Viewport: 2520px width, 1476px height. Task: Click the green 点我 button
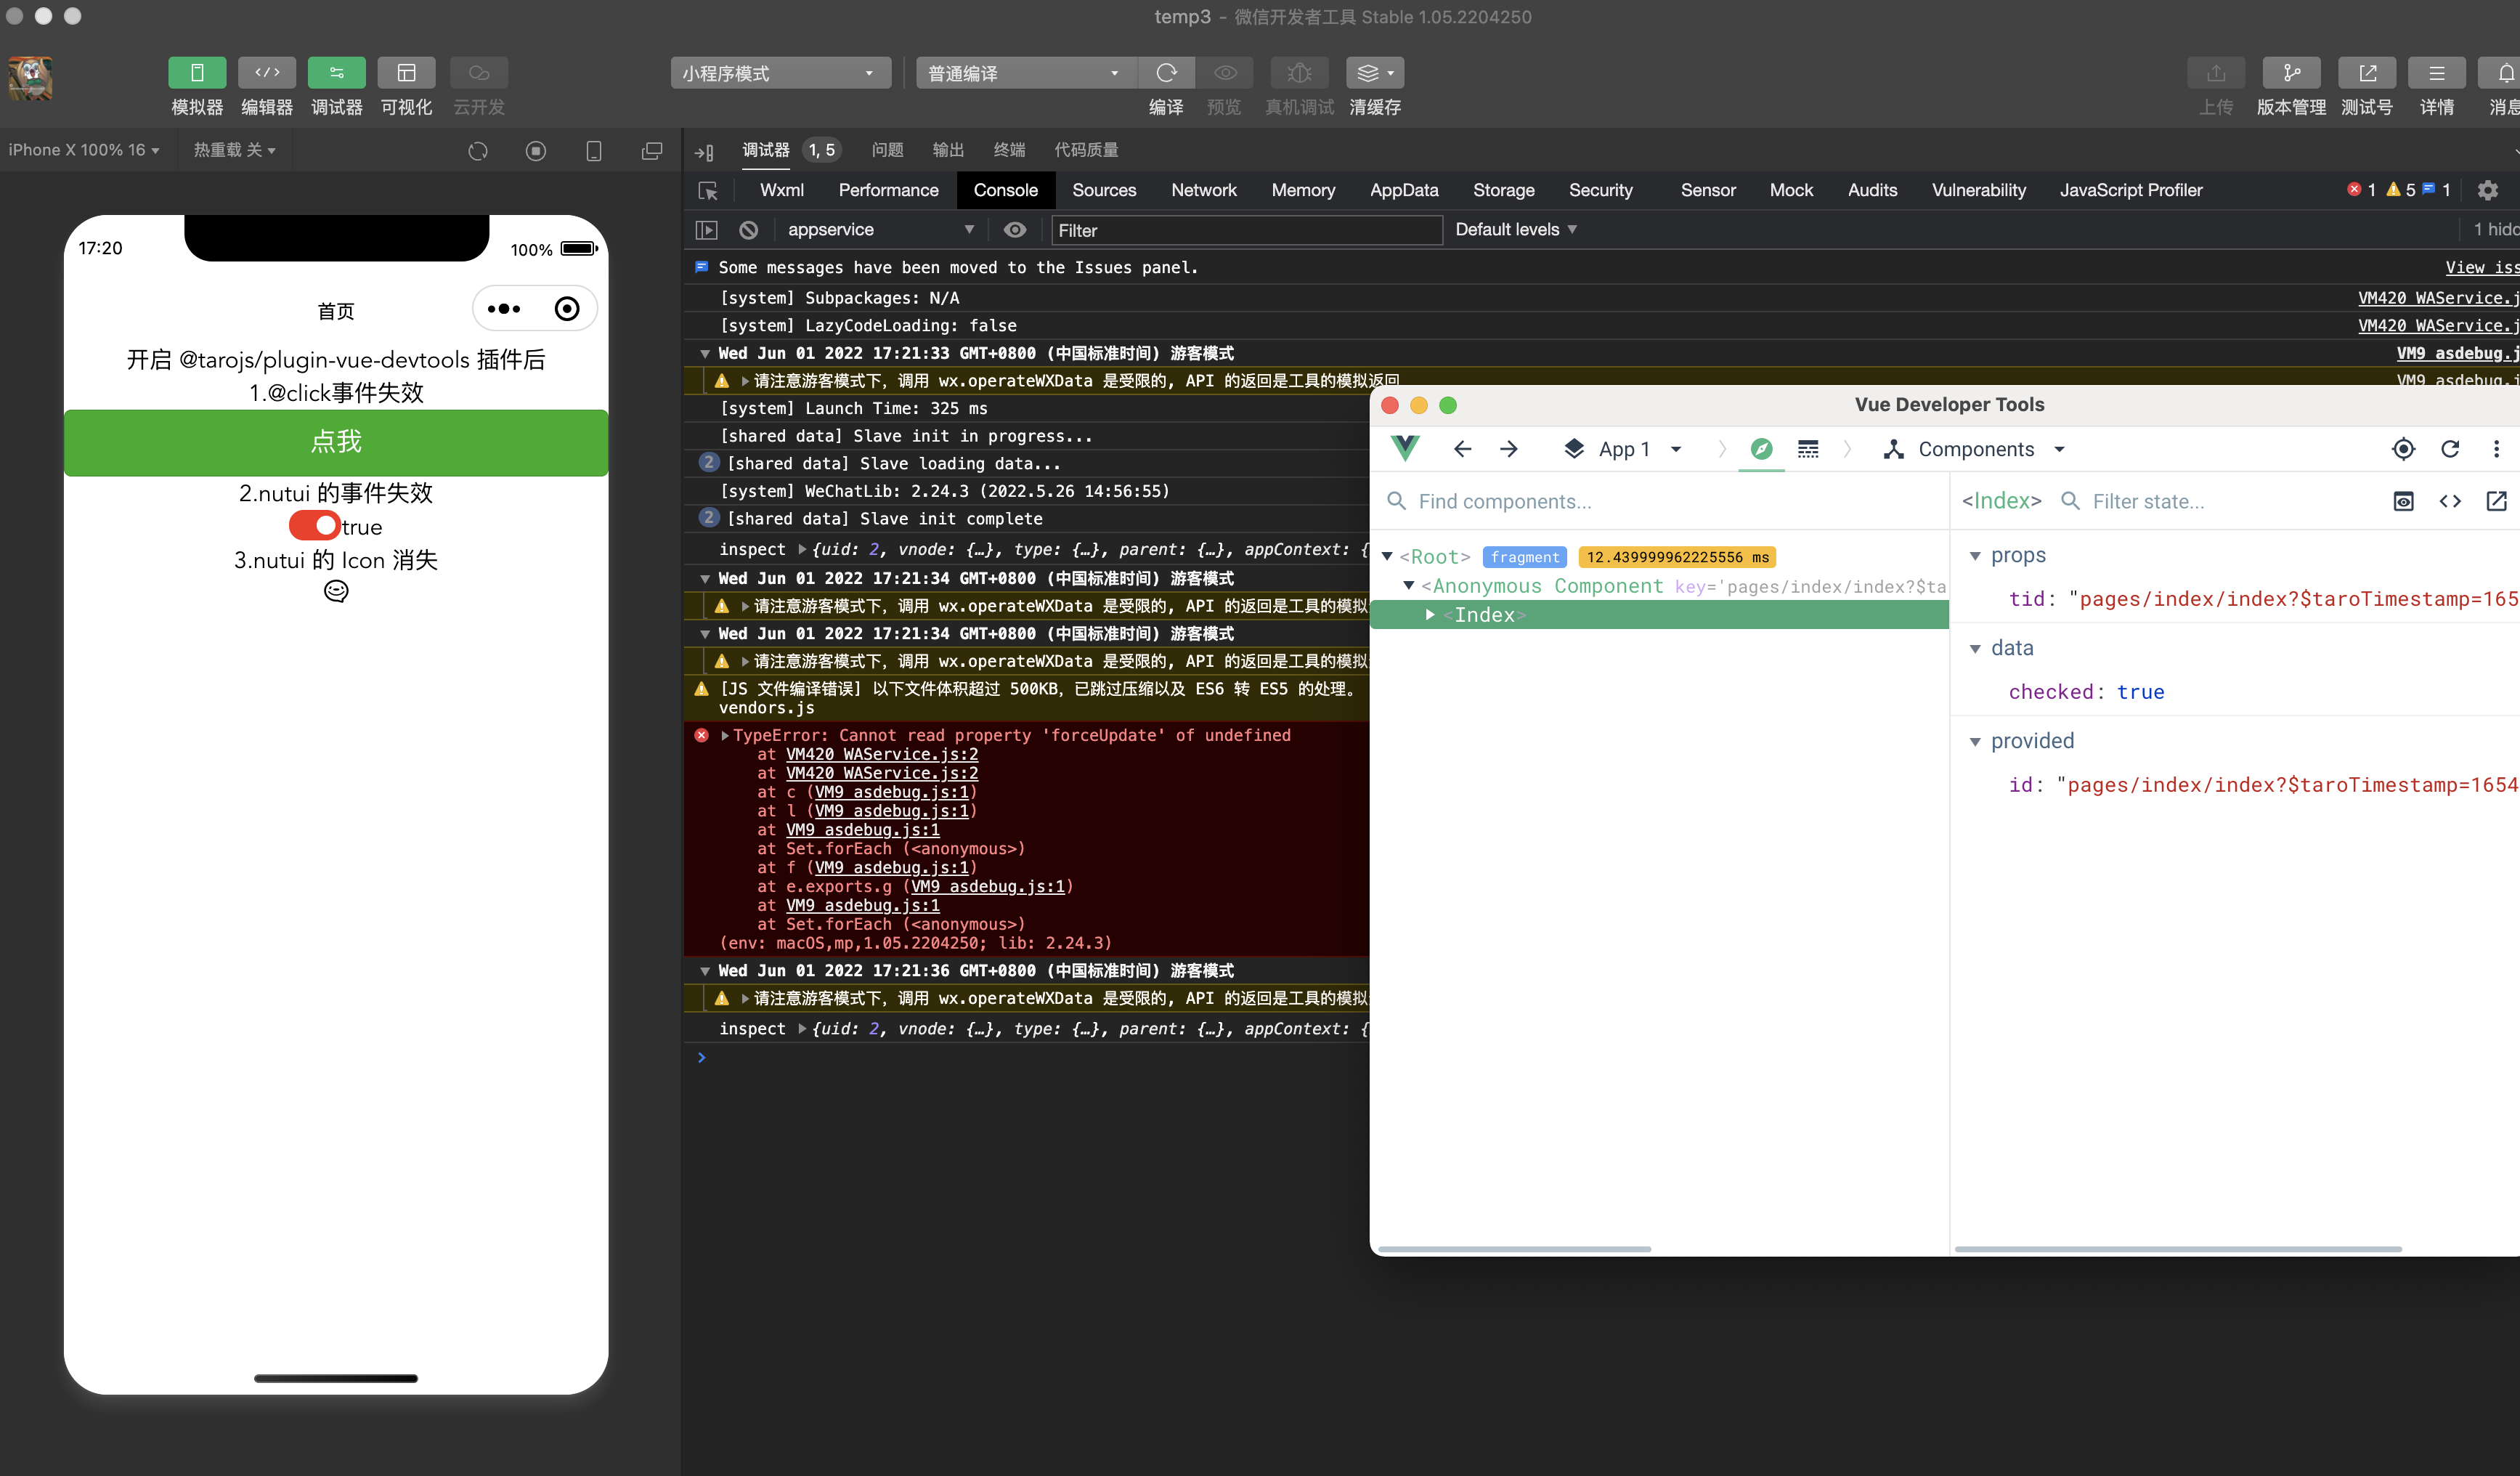click(x=336, y=442)
